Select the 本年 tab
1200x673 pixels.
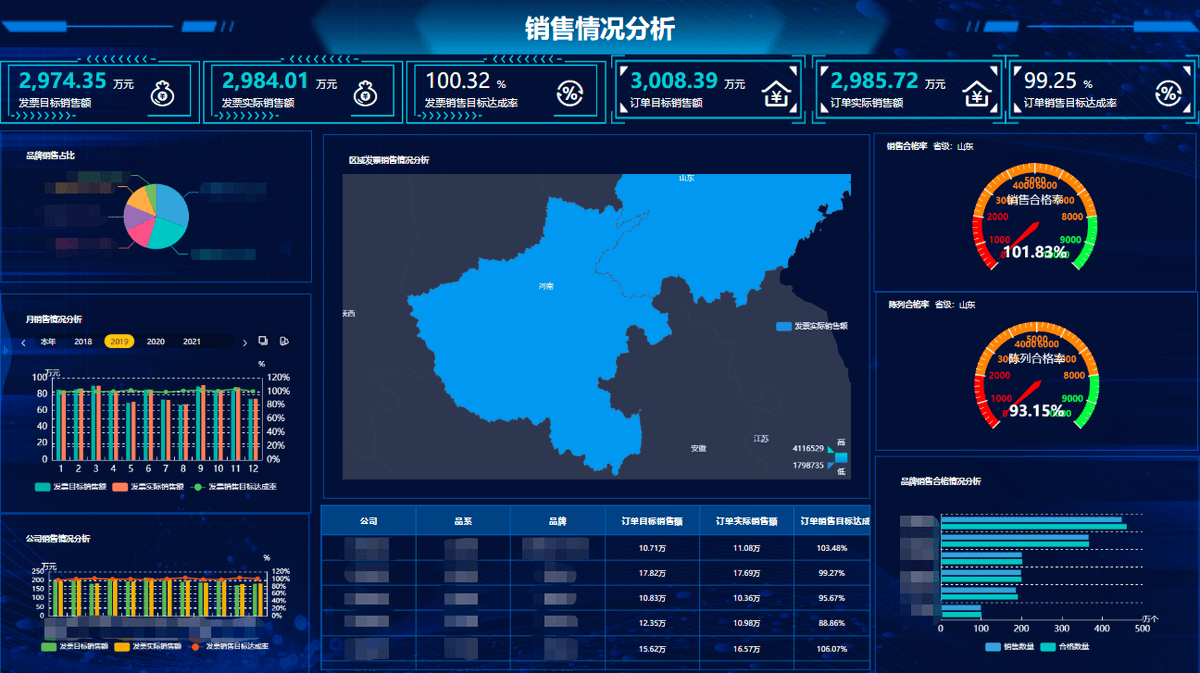48,342
